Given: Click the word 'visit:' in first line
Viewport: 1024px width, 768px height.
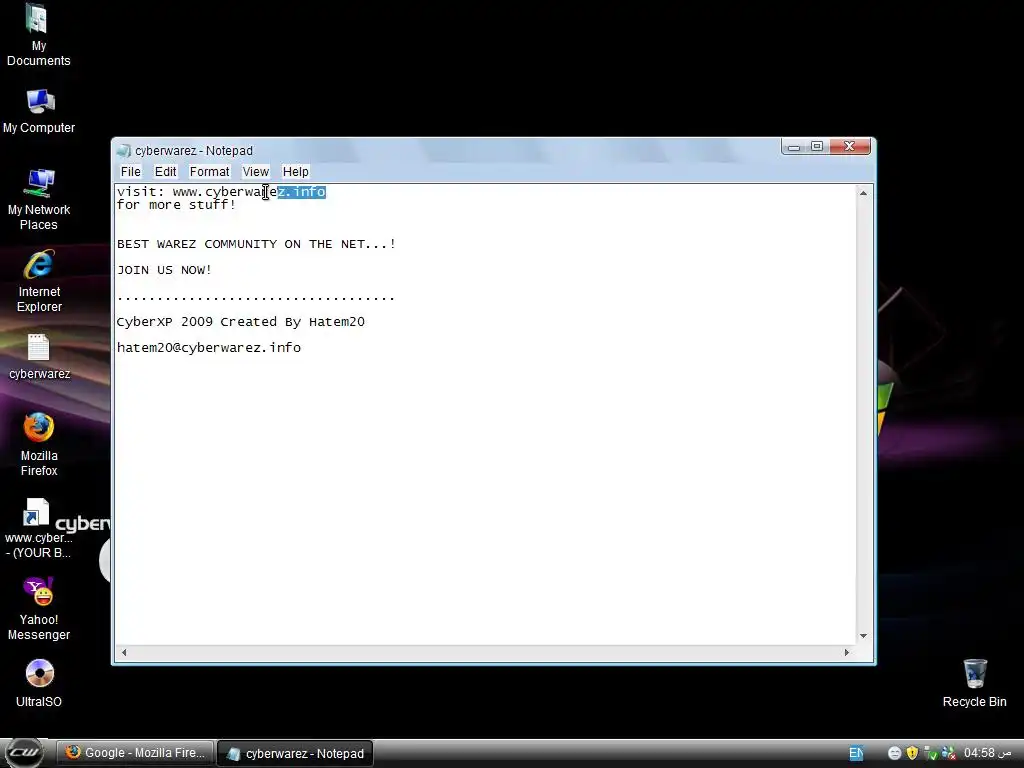Looking at the screenshot, I should coord(140,192).
